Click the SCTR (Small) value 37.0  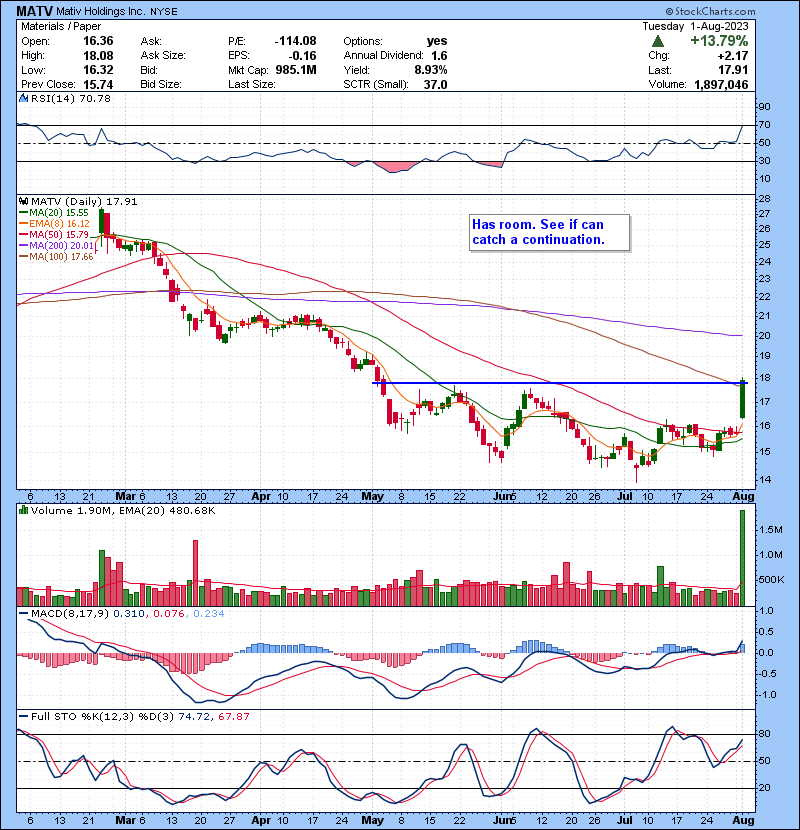(x=435, y=84)
